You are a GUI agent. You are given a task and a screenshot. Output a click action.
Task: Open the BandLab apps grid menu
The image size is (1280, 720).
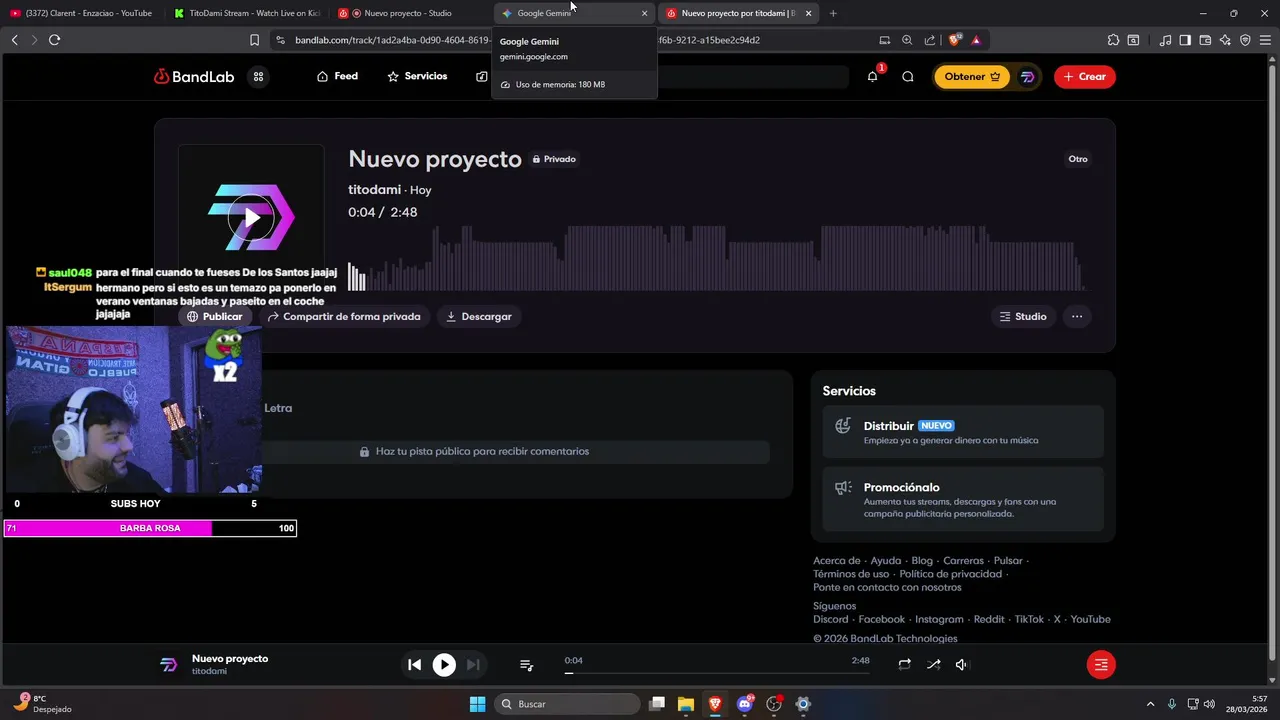point(258,76)
